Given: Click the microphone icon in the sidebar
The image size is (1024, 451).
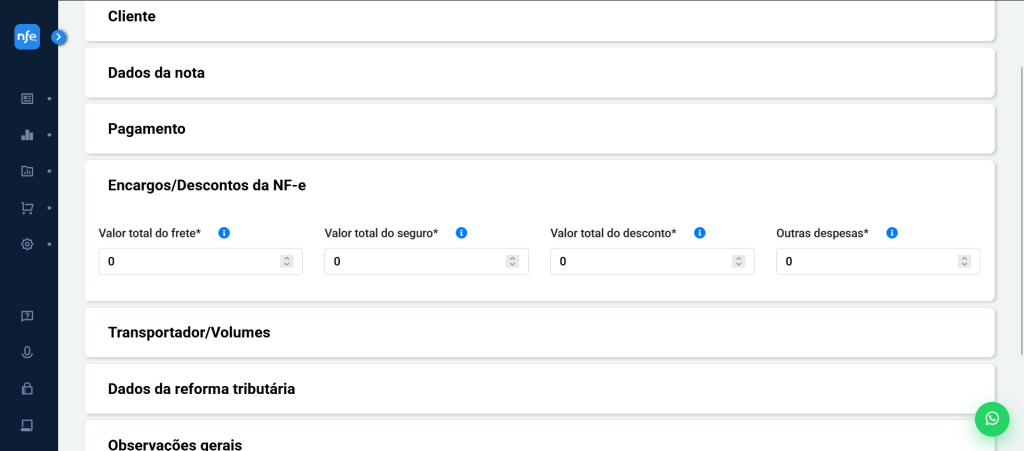Looking at the screenshot, I should click(27, 352).
